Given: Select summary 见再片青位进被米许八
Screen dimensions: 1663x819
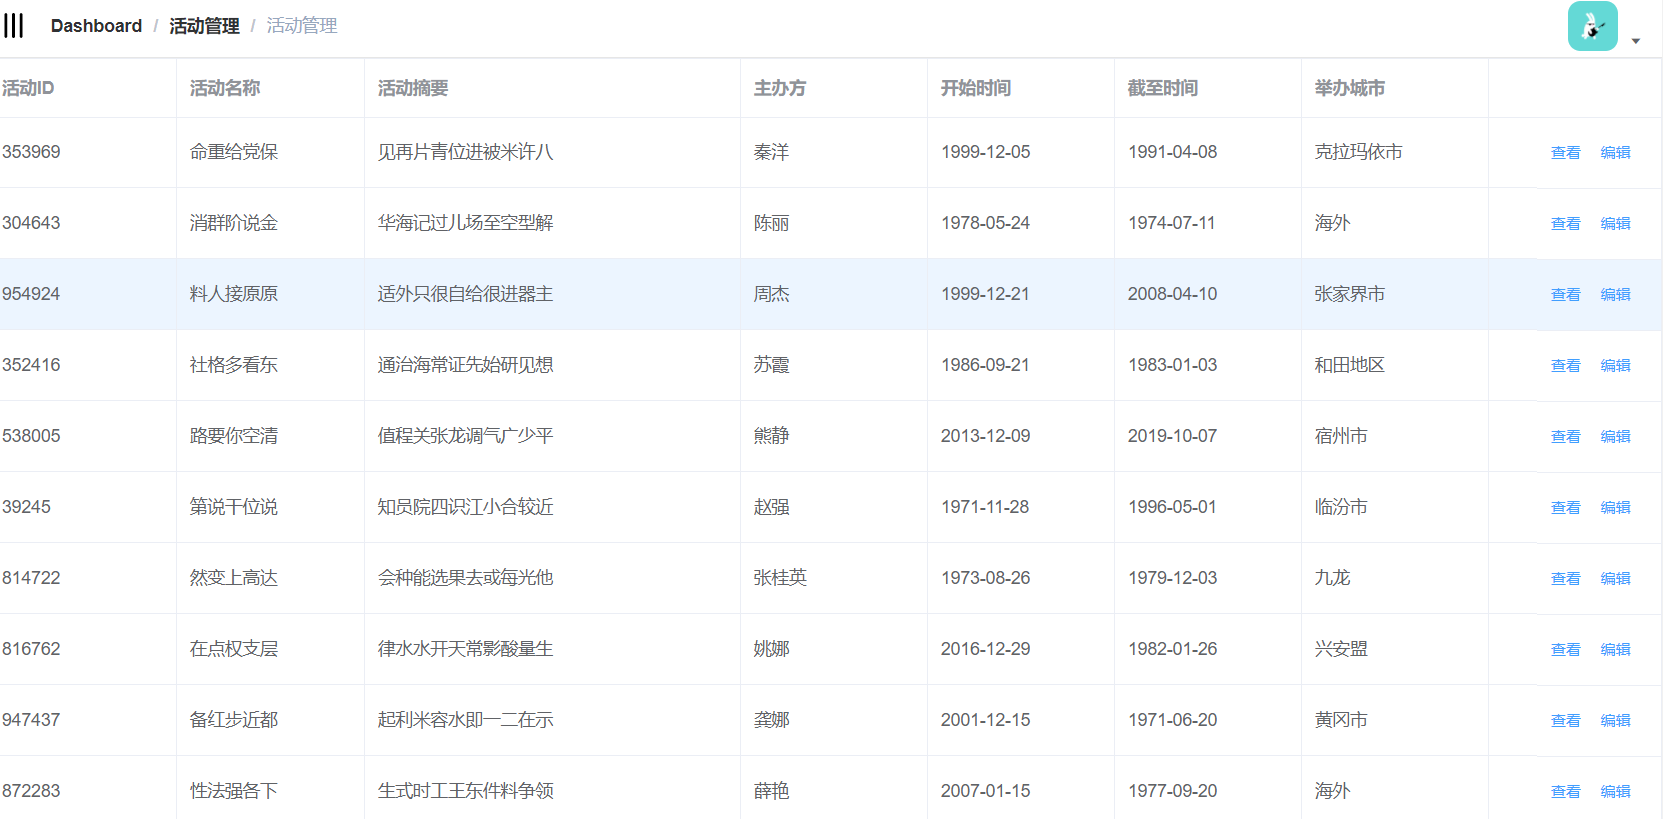Looking at the screenshot, I should point(466,152).
